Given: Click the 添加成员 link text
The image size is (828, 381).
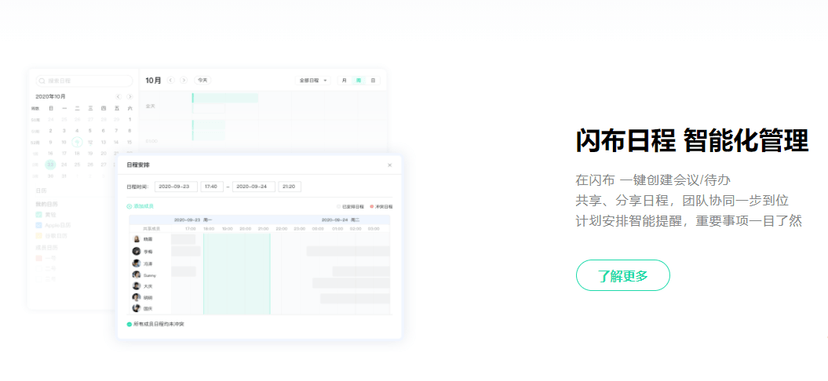Looking at the screenshot, I should (144, 206).
